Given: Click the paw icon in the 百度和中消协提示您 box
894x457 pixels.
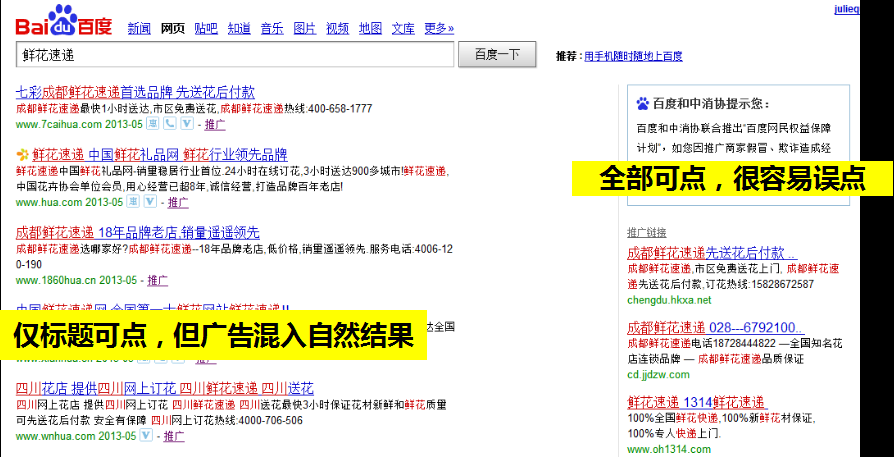Looking at the screenshot, I should 643,104.
